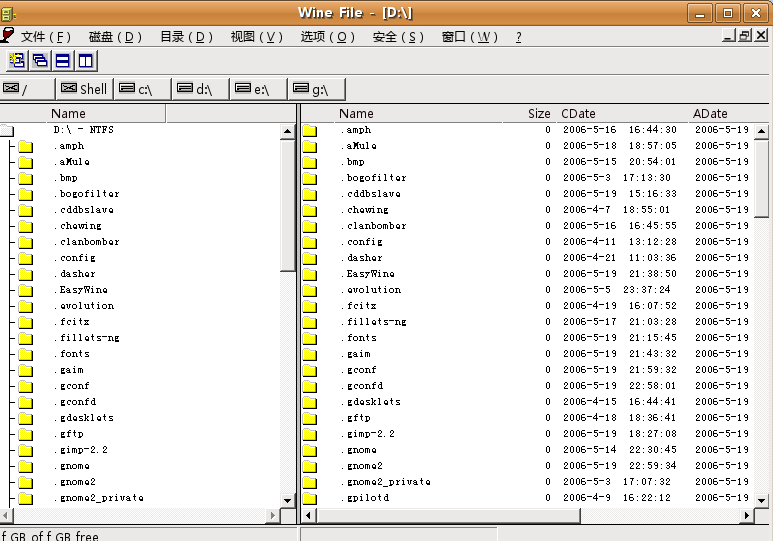Select .gconfd in the left tree
773x541 pixels.
click(75, 402)
